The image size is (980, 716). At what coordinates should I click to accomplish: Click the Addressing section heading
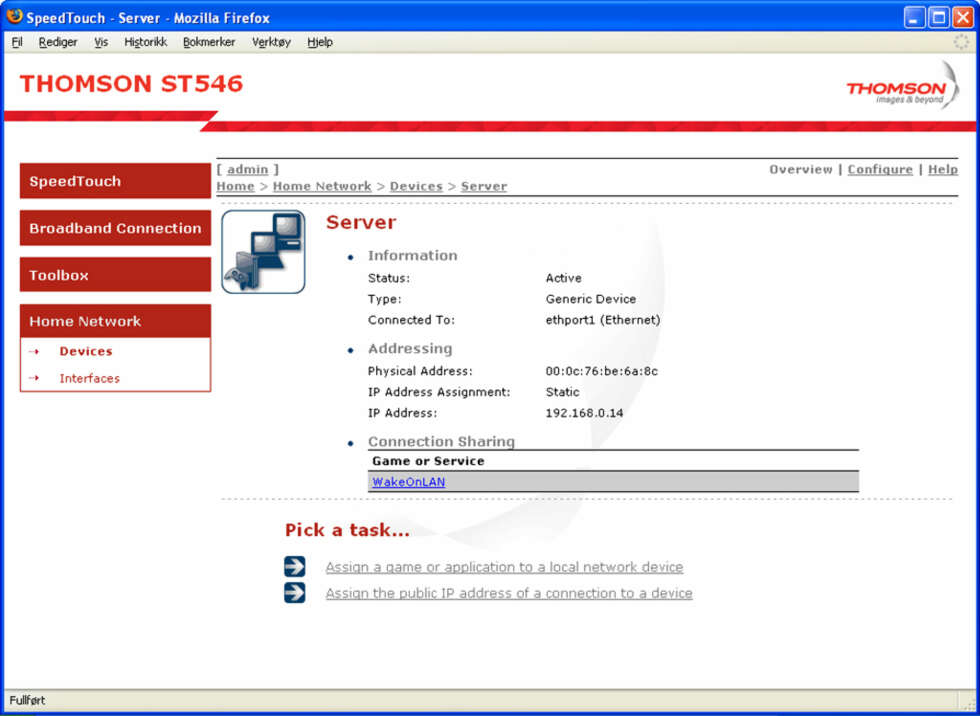[410, 348]
